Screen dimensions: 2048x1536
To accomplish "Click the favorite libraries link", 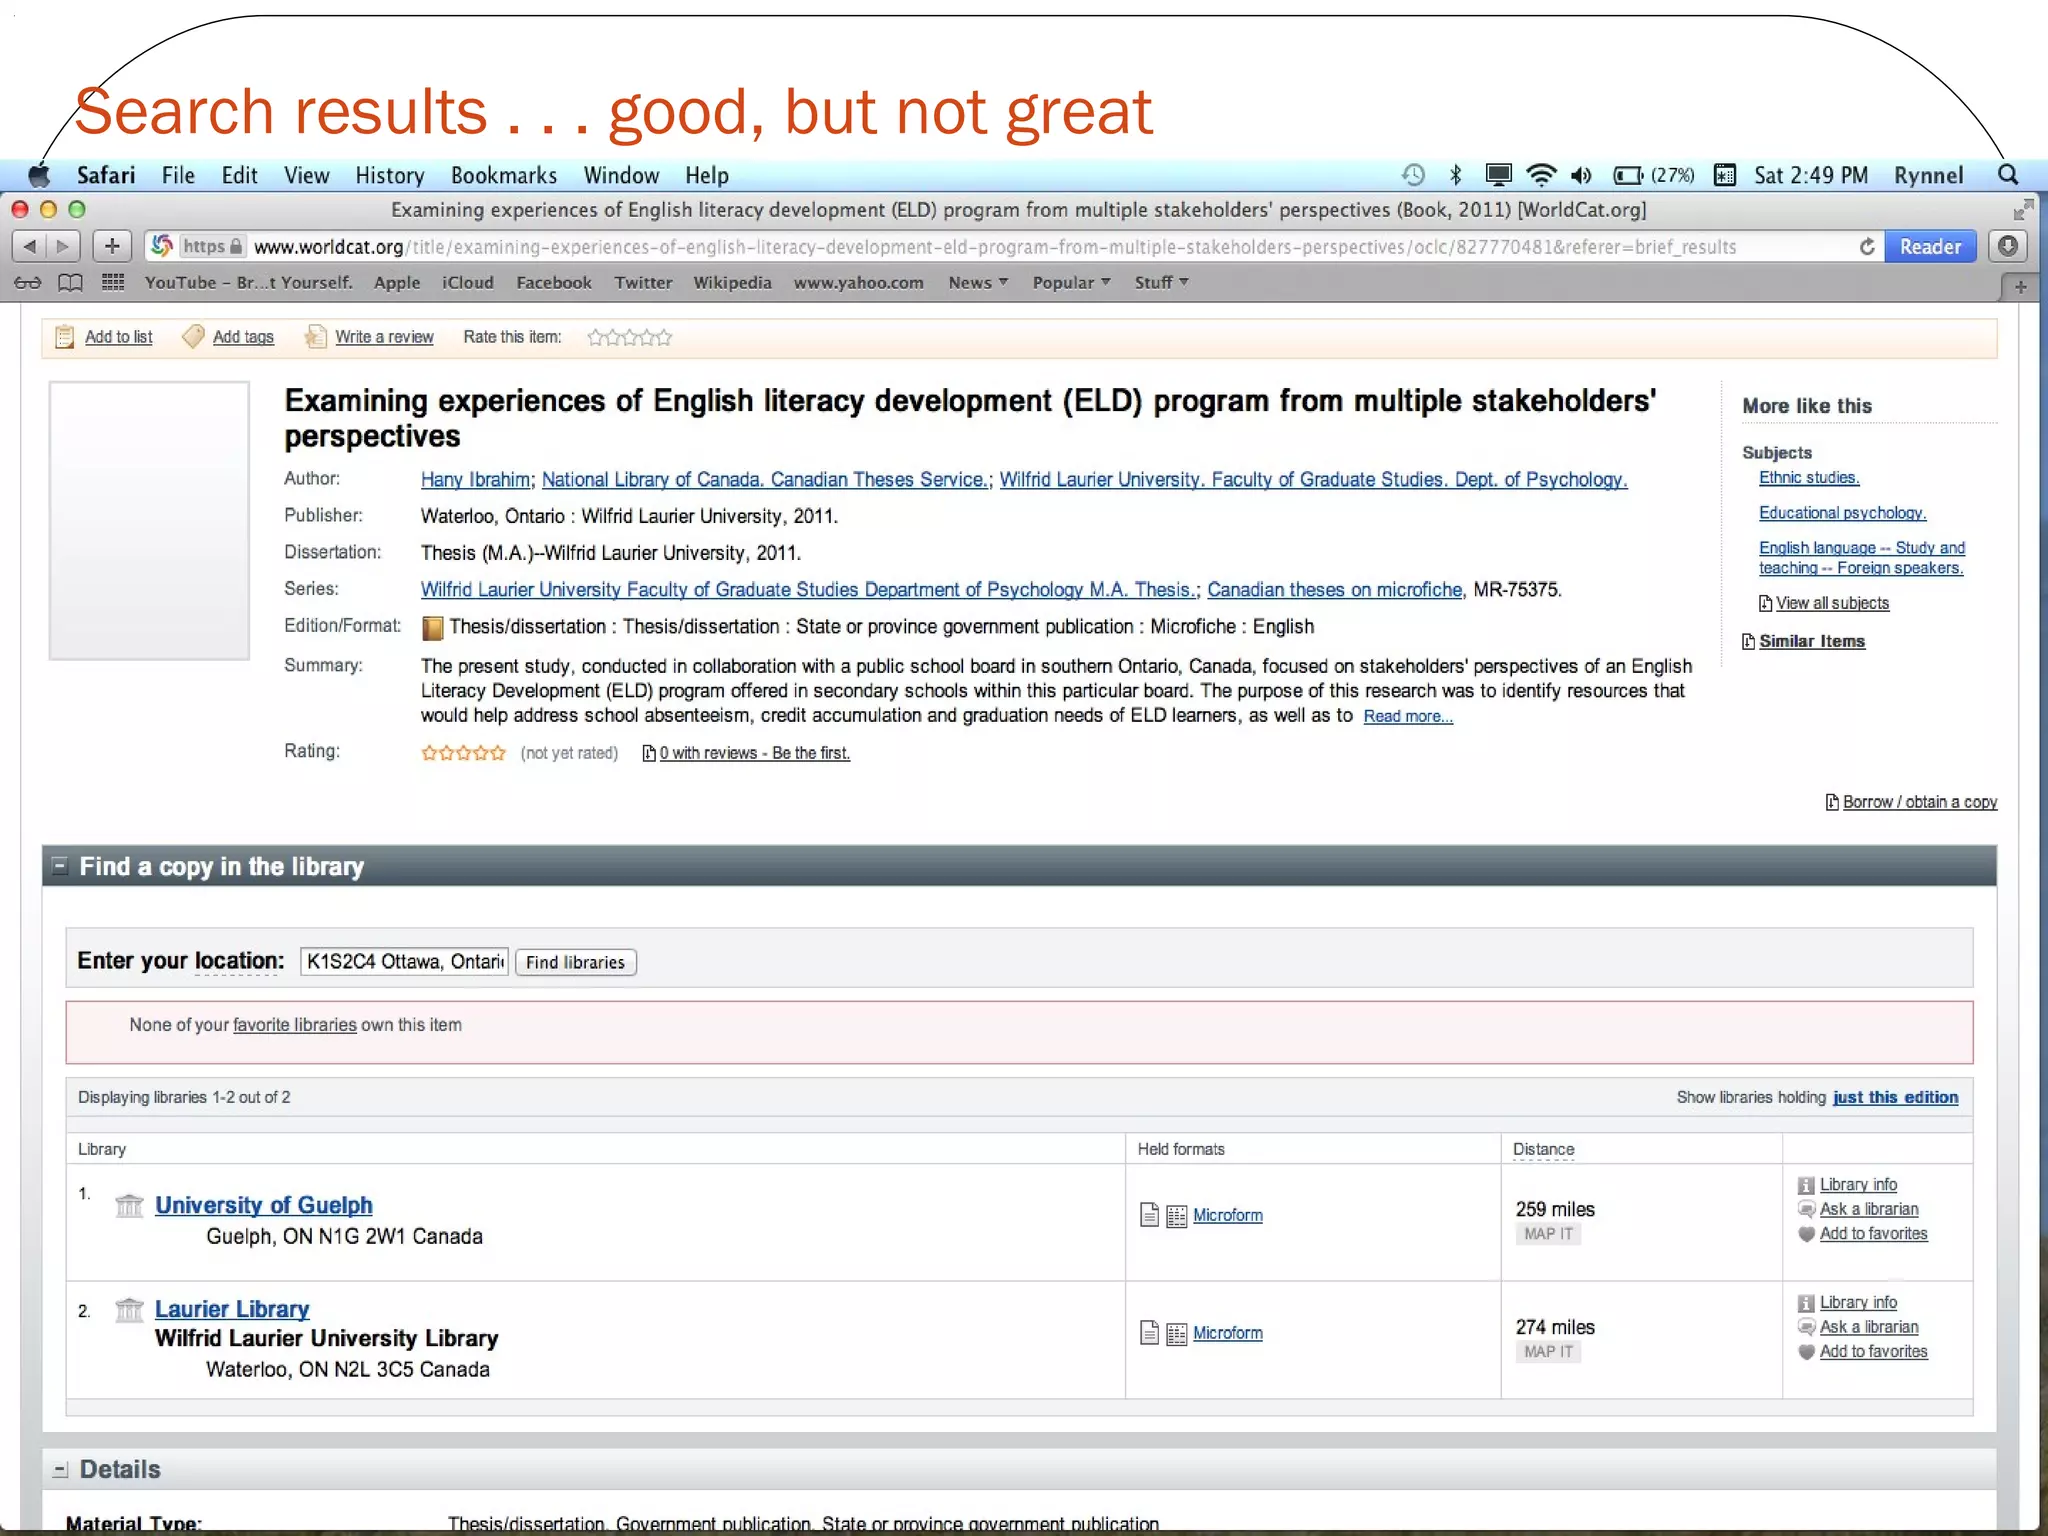I will pos(294,1025).
